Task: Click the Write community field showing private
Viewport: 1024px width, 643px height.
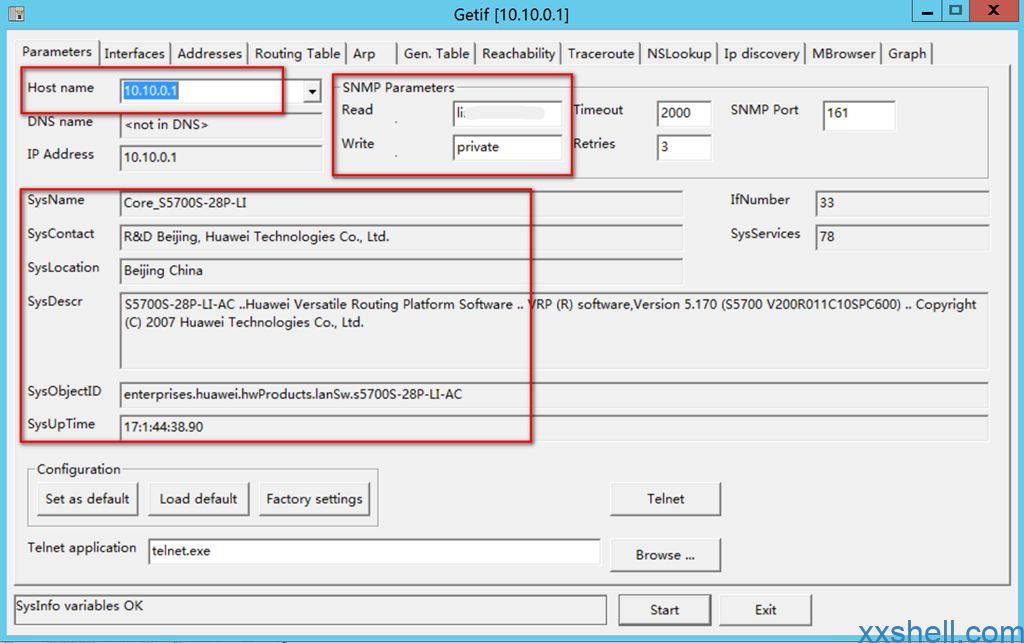Action: click(507, 147)
